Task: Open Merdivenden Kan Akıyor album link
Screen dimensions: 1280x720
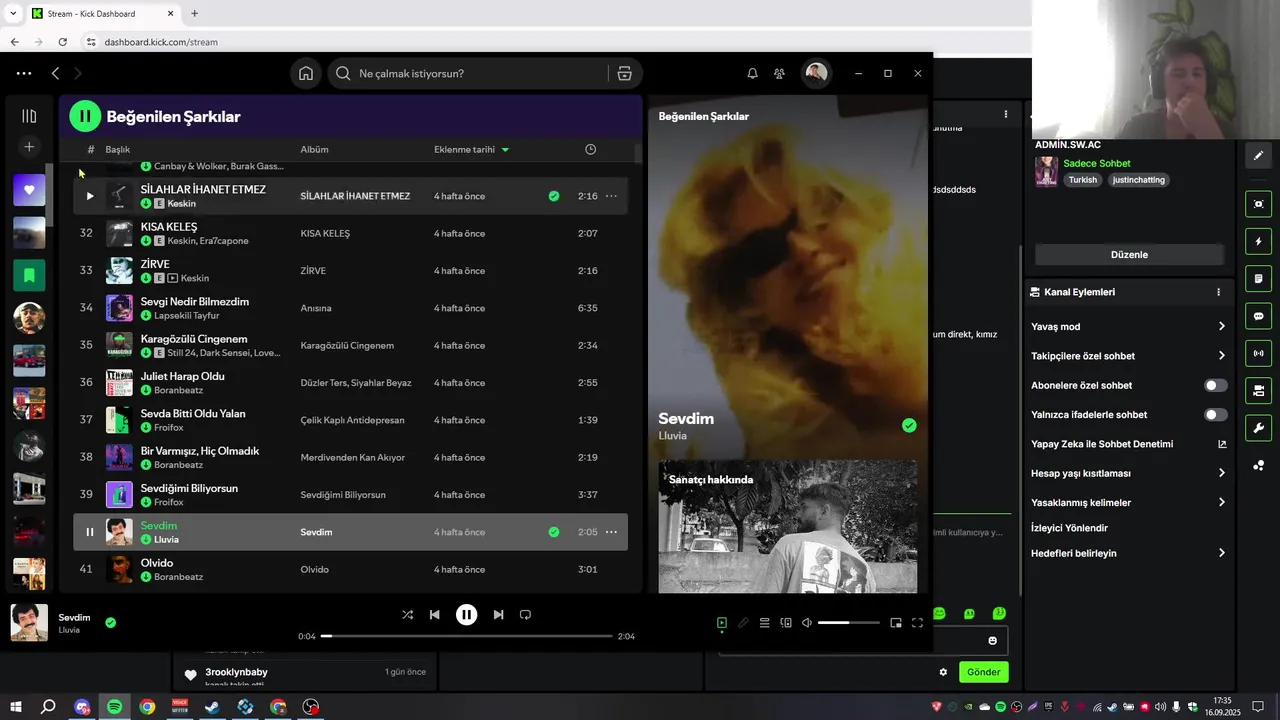Action: pos(353,457)
